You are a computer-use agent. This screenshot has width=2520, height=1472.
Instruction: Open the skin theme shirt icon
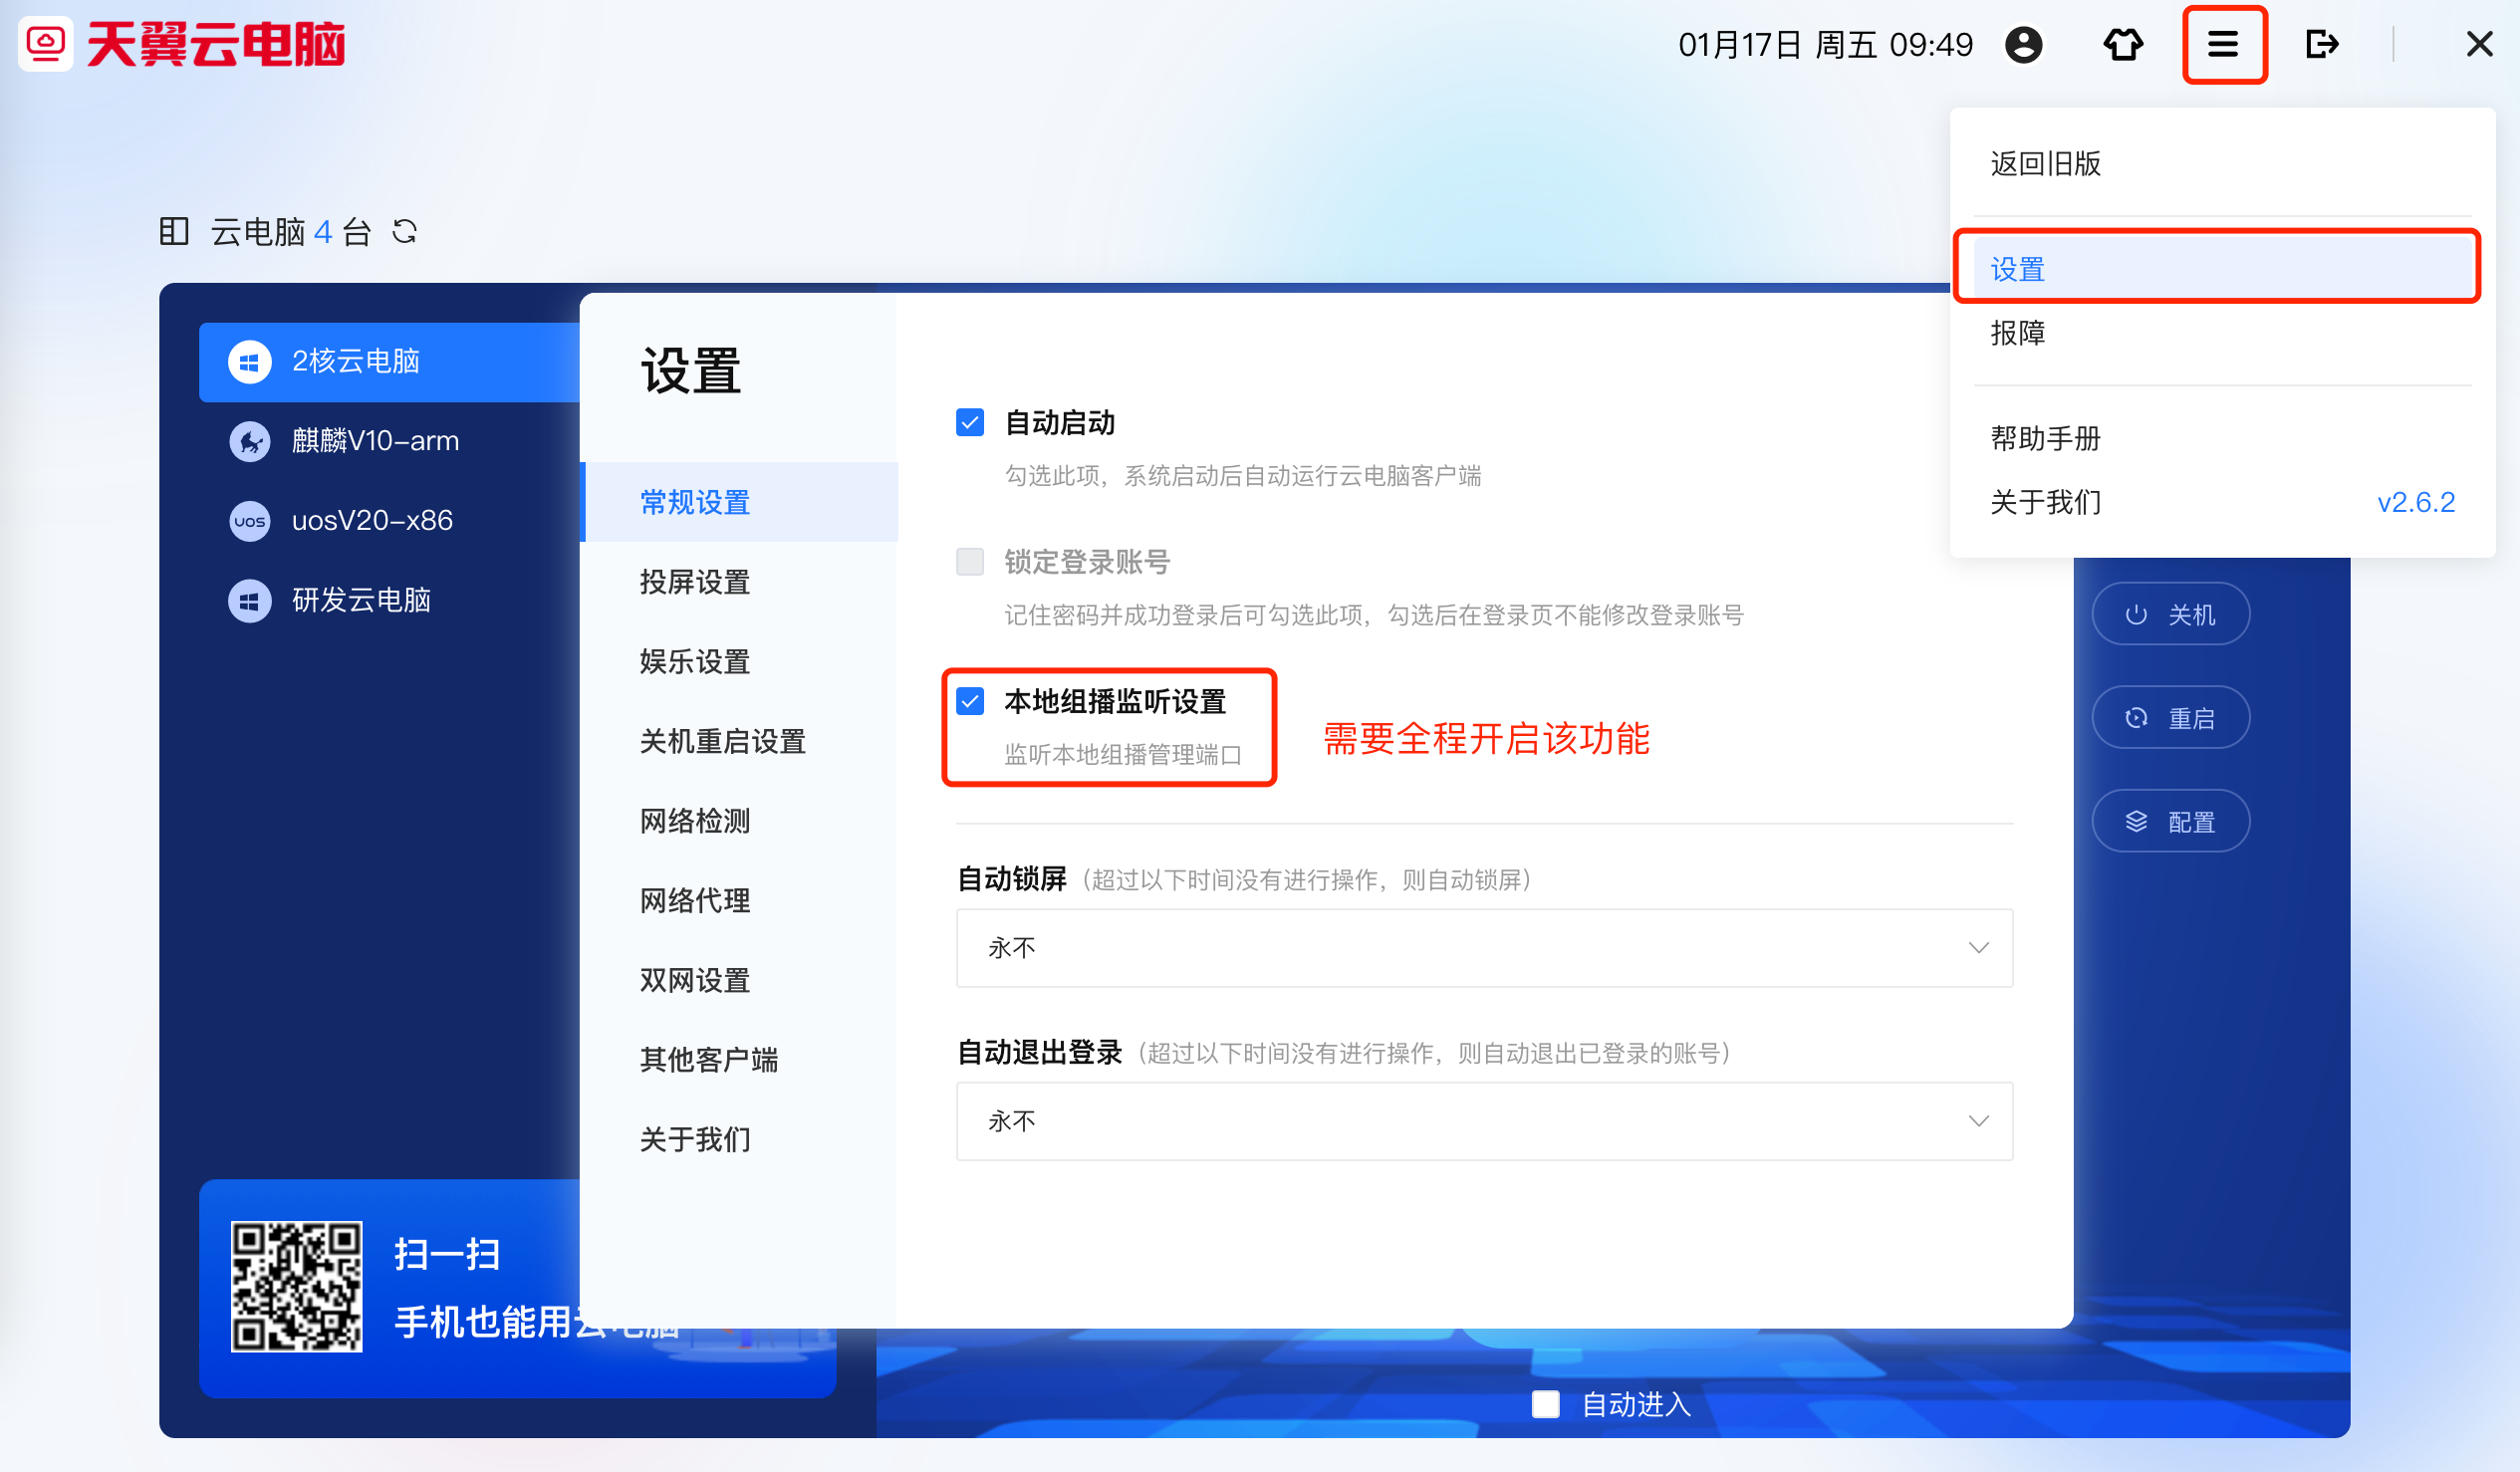click(2123, 44)
